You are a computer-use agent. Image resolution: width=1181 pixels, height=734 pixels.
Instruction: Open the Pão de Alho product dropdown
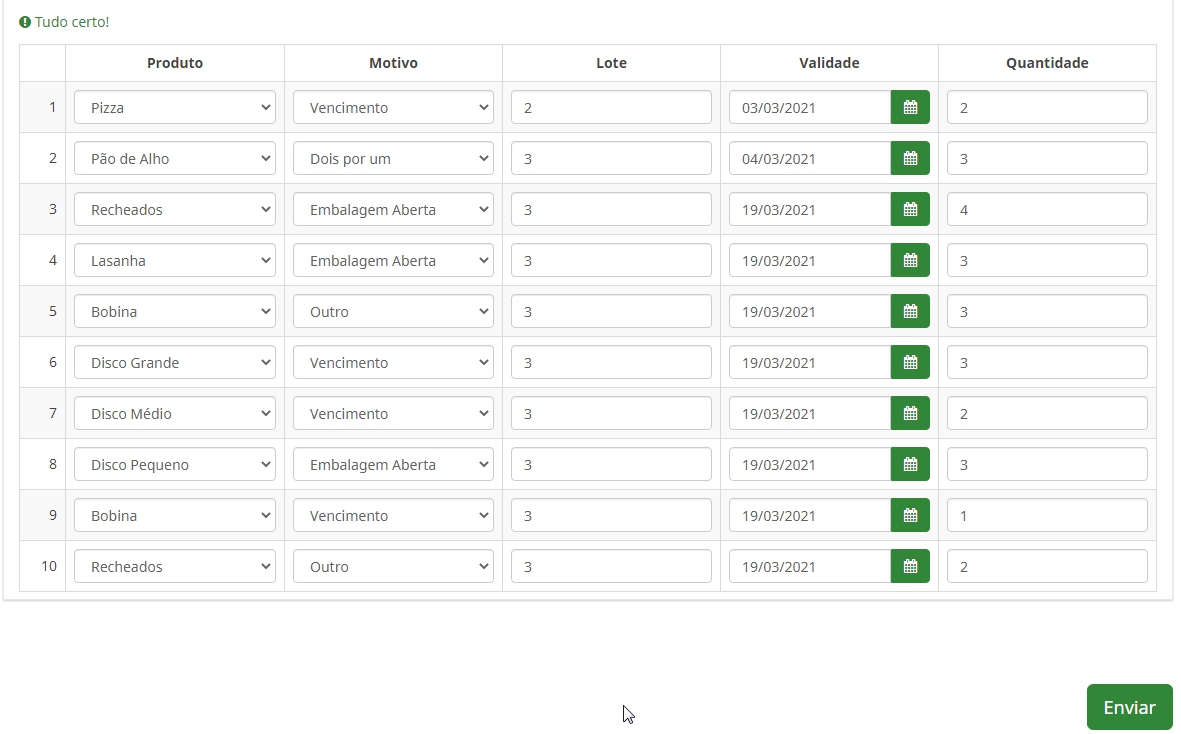[175, 158]
